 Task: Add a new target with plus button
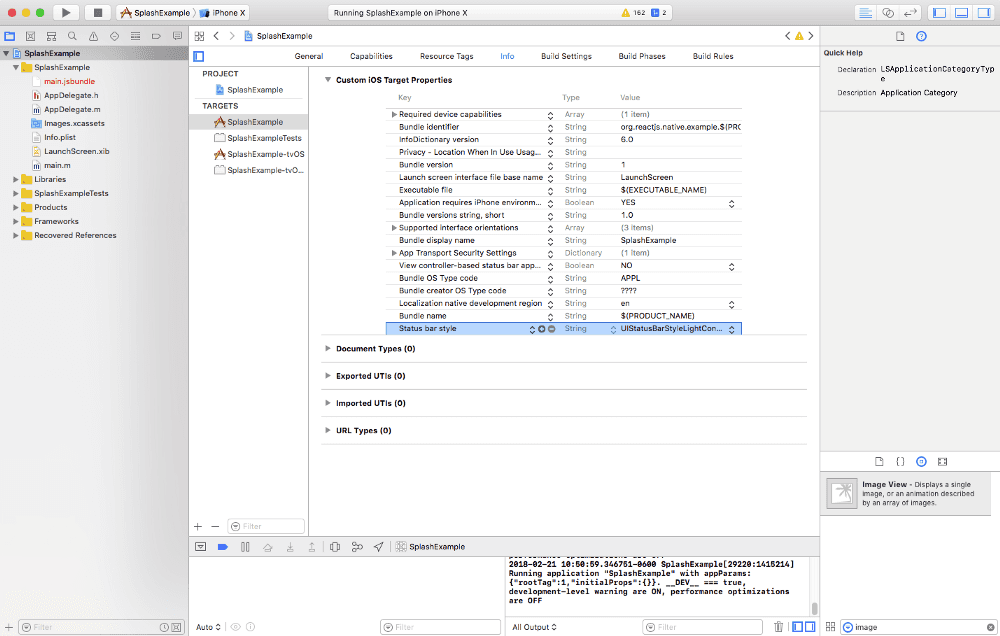click(198, 526)
